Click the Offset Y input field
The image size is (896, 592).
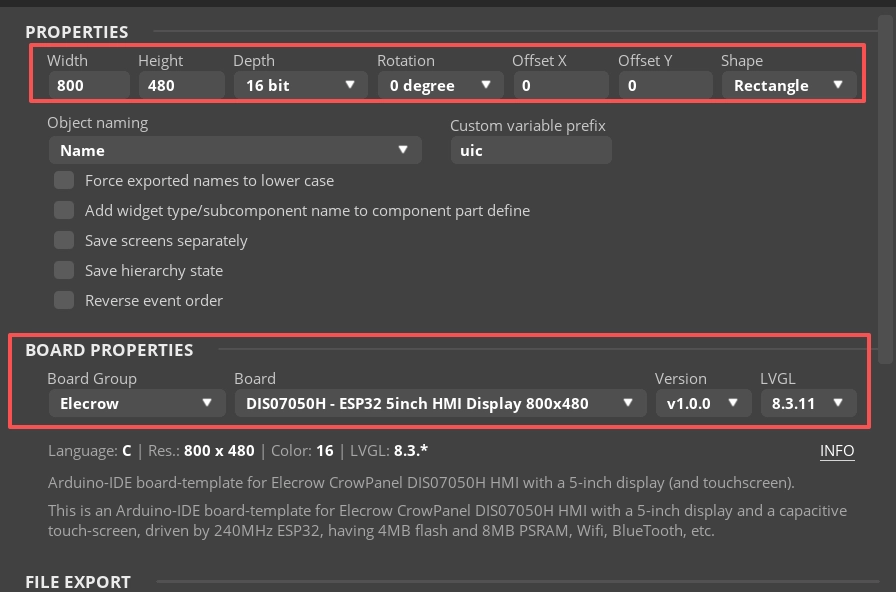[666, 85]
